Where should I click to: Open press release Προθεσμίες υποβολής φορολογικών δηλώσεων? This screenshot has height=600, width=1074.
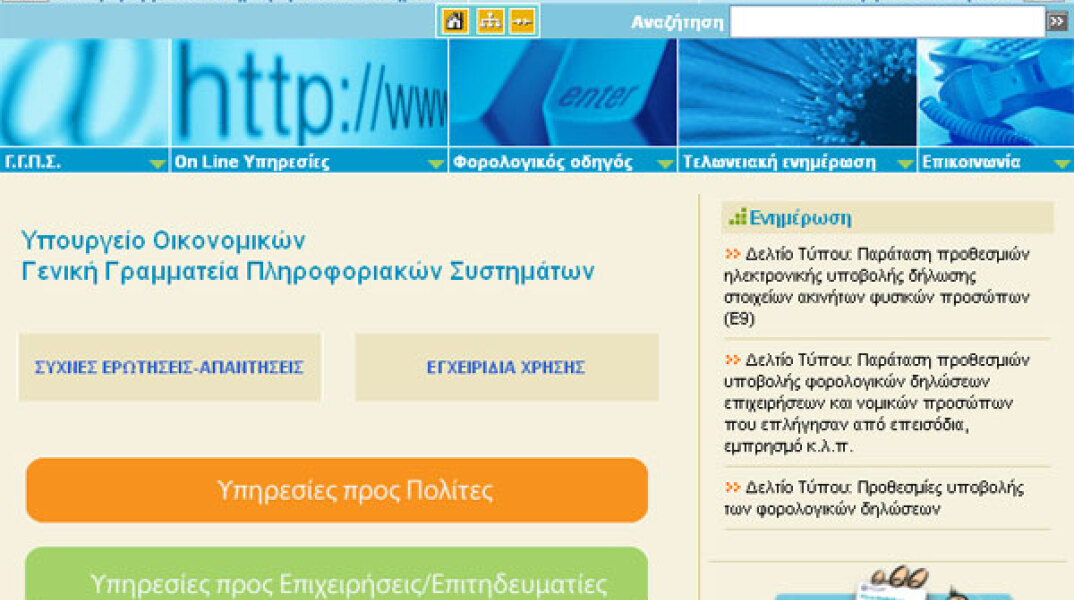pyautogui.click(x=875, y=498)
